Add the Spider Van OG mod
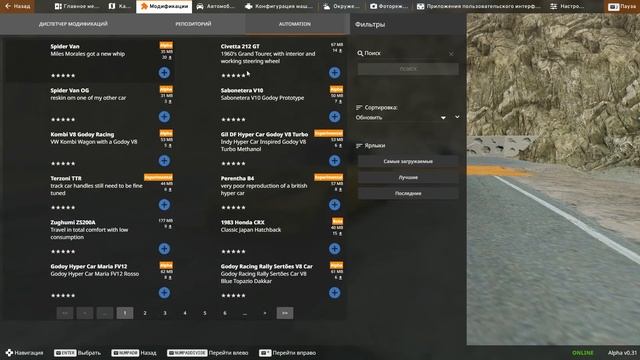This screenshot has height=360, width=640. pyautogui.click(x=164, y=117)
